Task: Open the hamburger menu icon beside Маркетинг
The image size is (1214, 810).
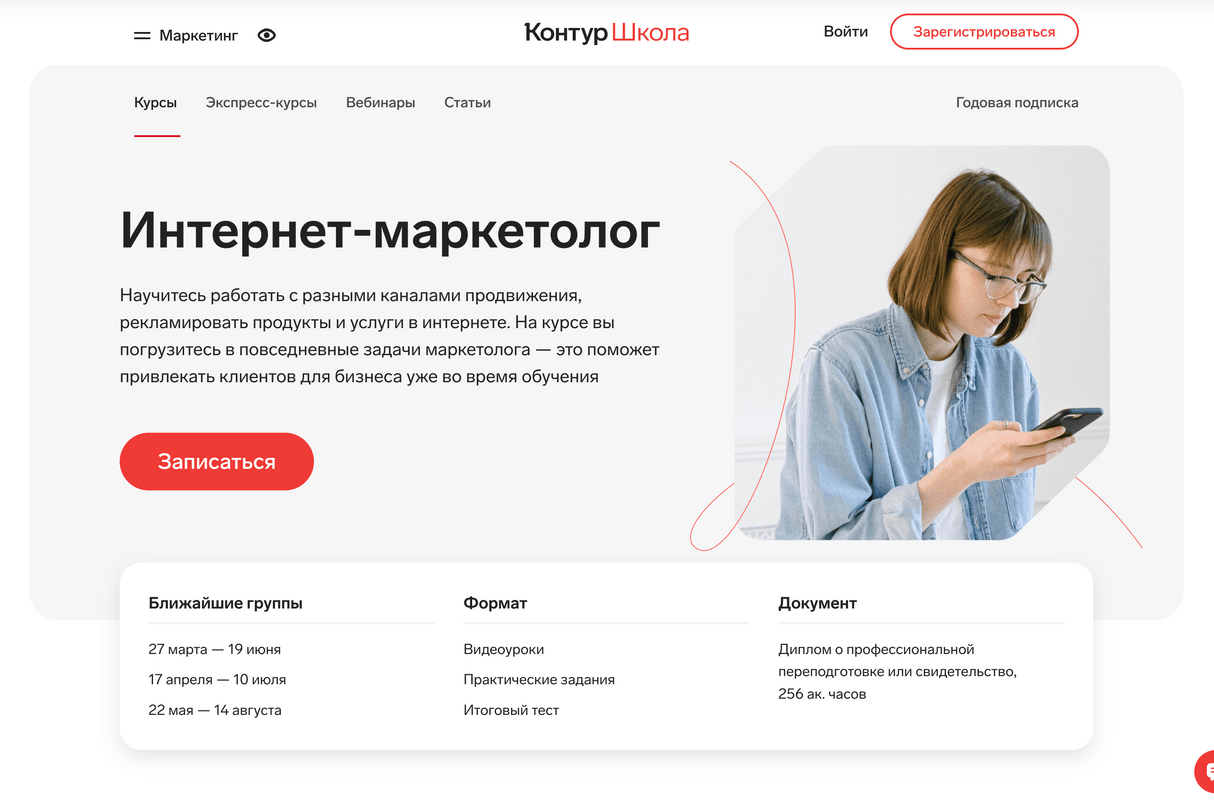Action: pyautogui.click(x=141, y=36)
